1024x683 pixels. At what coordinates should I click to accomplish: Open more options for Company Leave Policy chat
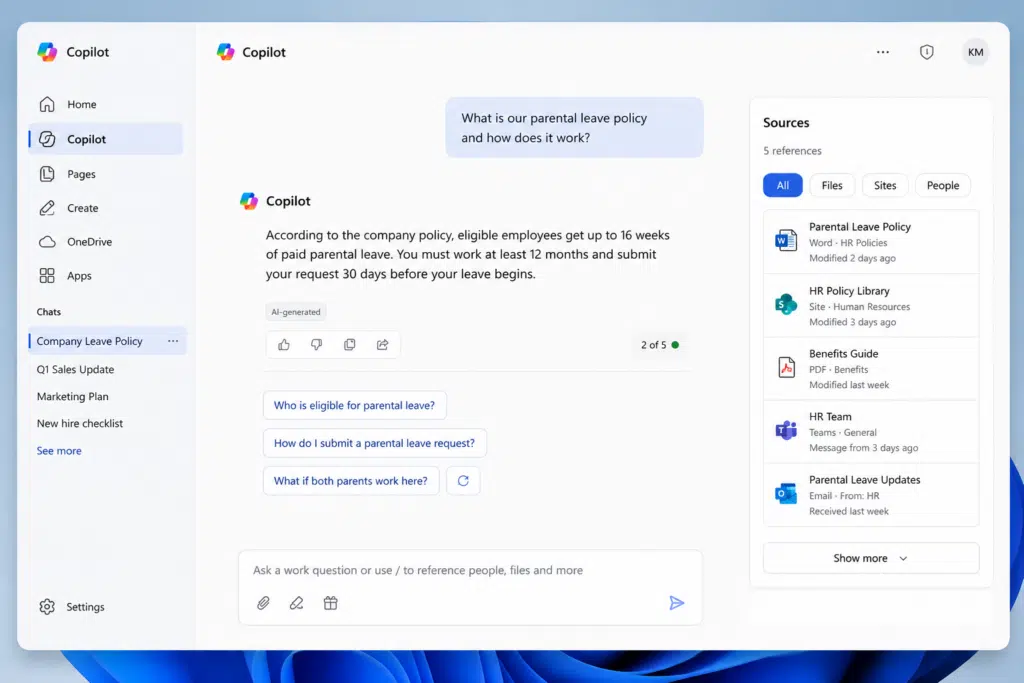(x=172, y=341)
